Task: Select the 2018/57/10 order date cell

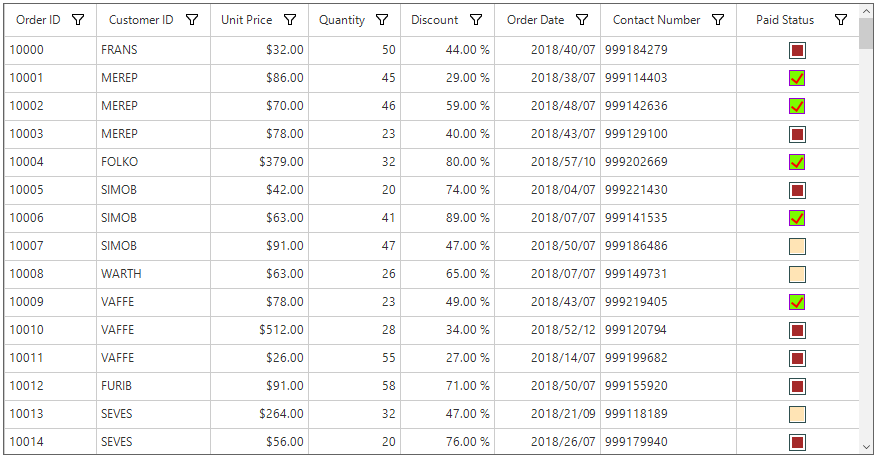Action: (x=548, y=162)
